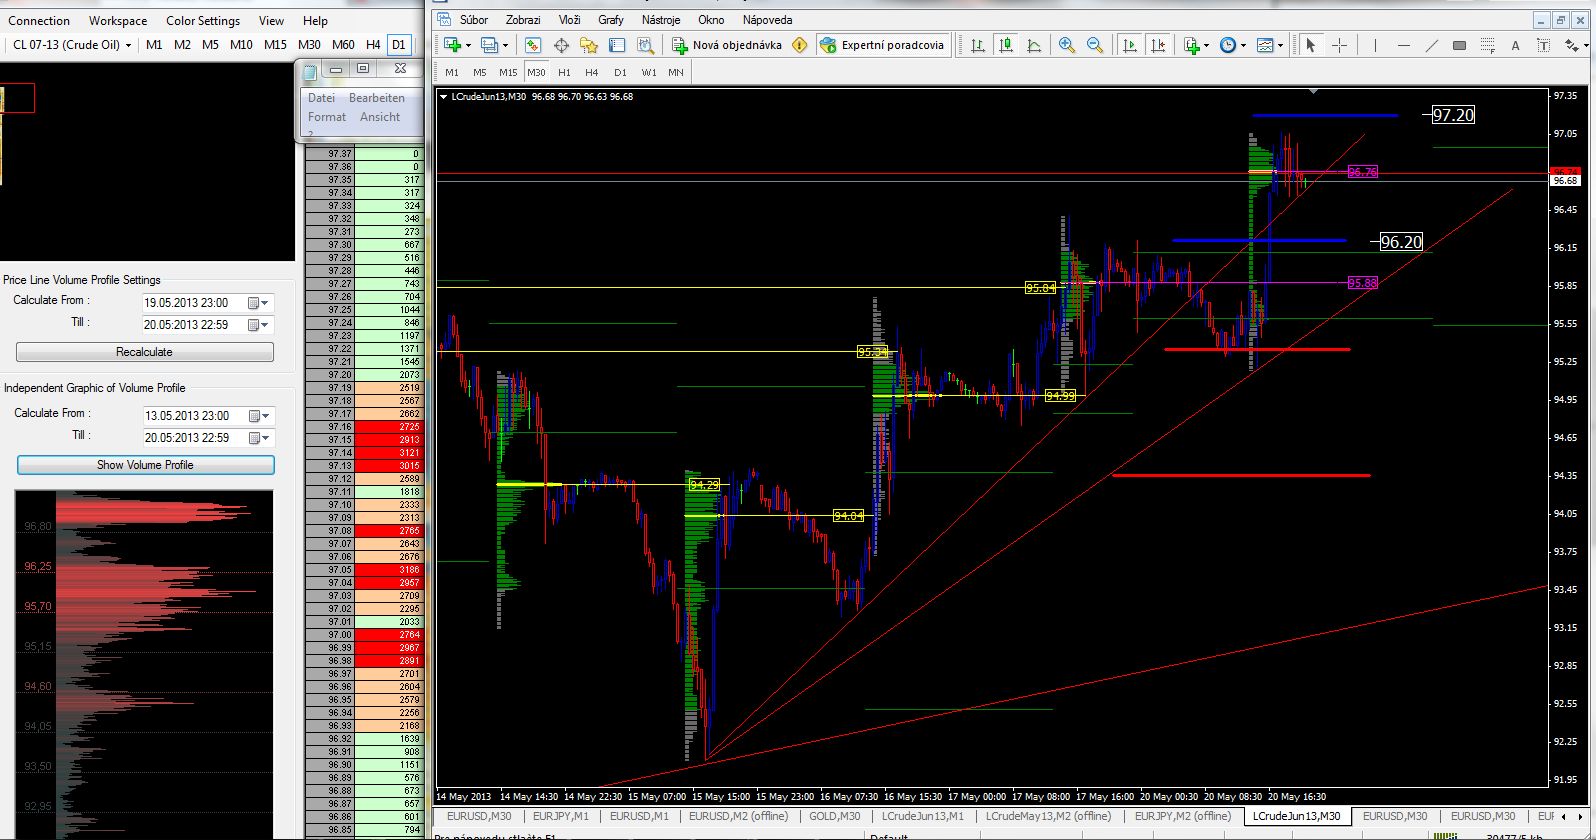The height and width of the screenshot is (840, 1596).
Task: Select the text label 'T' tool
Action: (x=1543, y=45)
